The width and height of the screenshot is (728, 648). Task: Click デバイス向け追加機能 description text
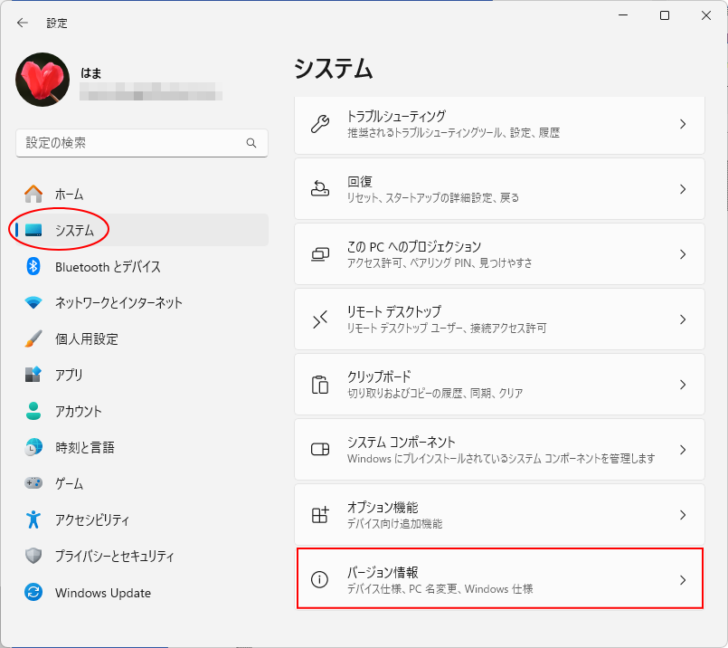[395, 524]
